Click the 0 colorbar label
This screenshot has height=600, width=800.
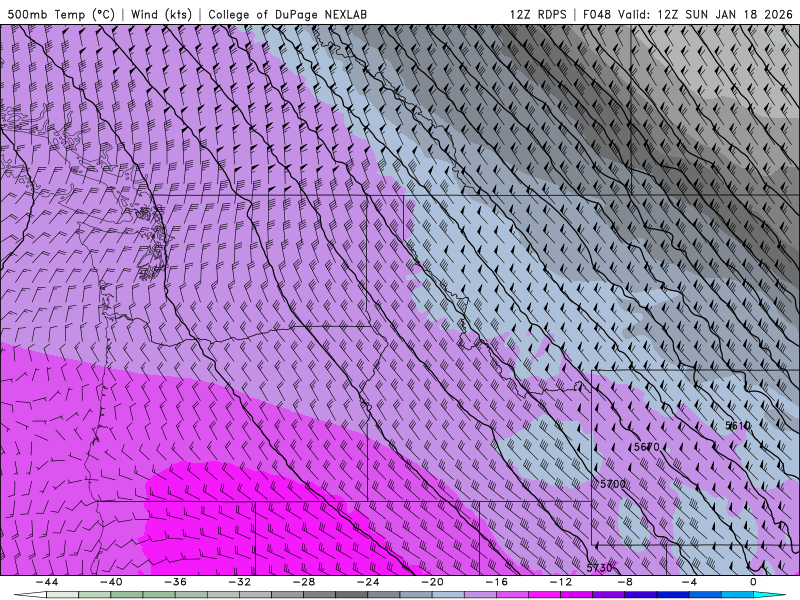(753, 582)
